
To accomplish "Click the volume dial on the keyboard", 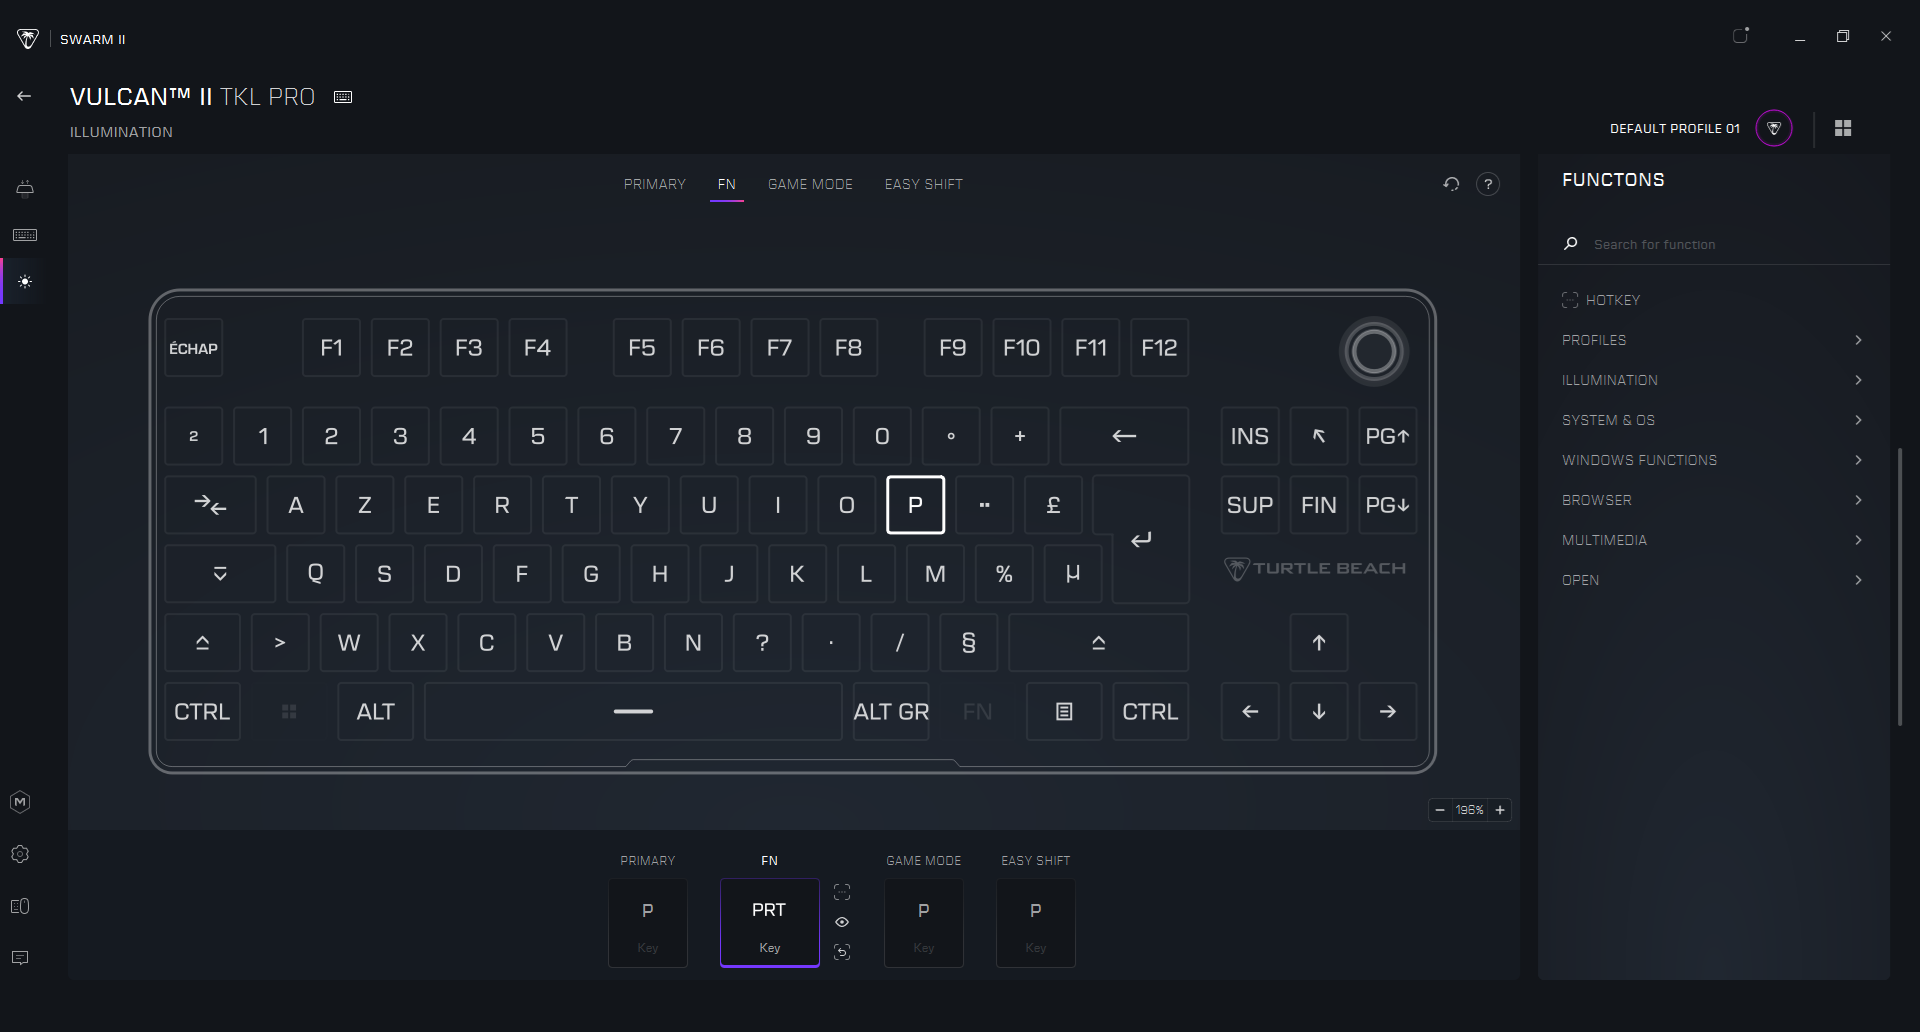I will click(x=1373, y=351).
